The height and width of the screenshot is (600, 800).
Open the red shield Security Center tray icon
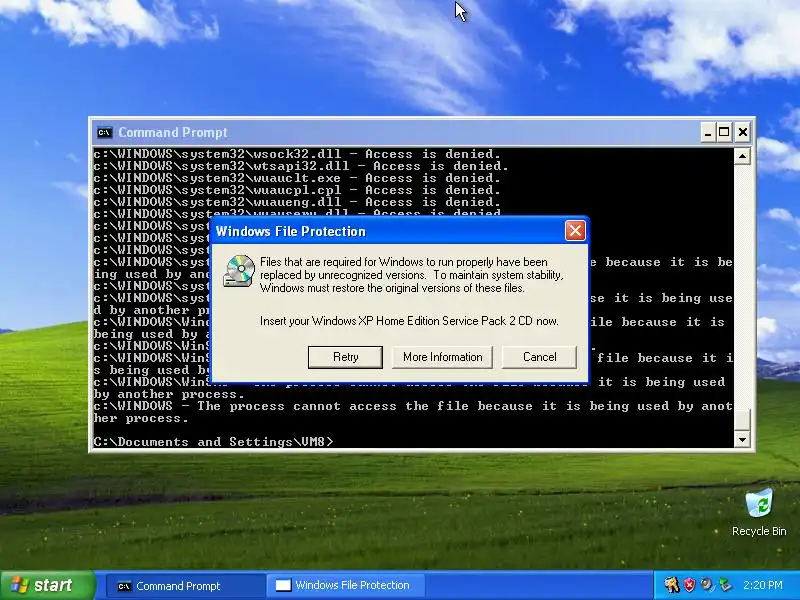coord(689,585)
